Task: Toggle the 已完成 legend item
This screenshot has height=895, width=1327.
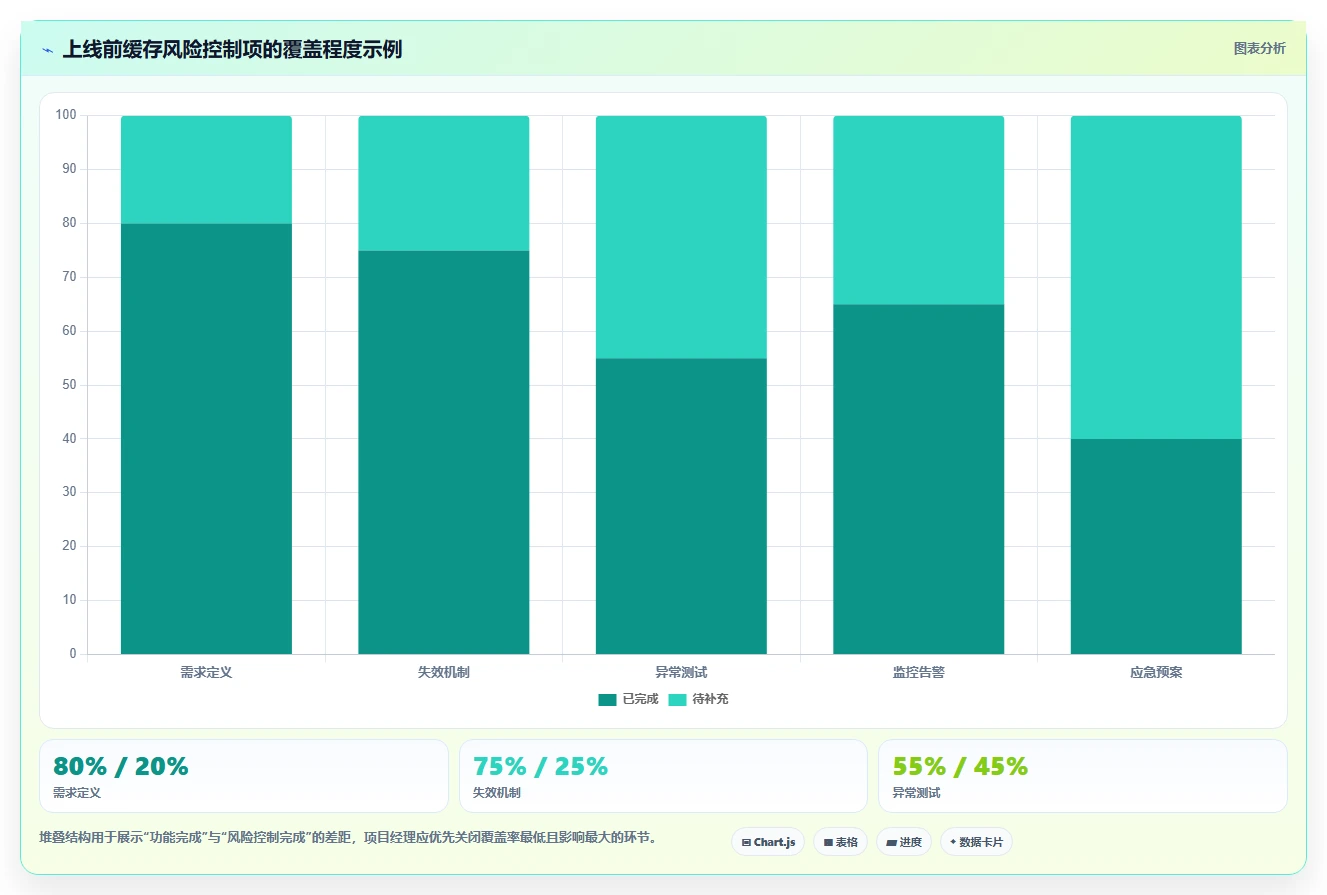Action: point(628,699)
